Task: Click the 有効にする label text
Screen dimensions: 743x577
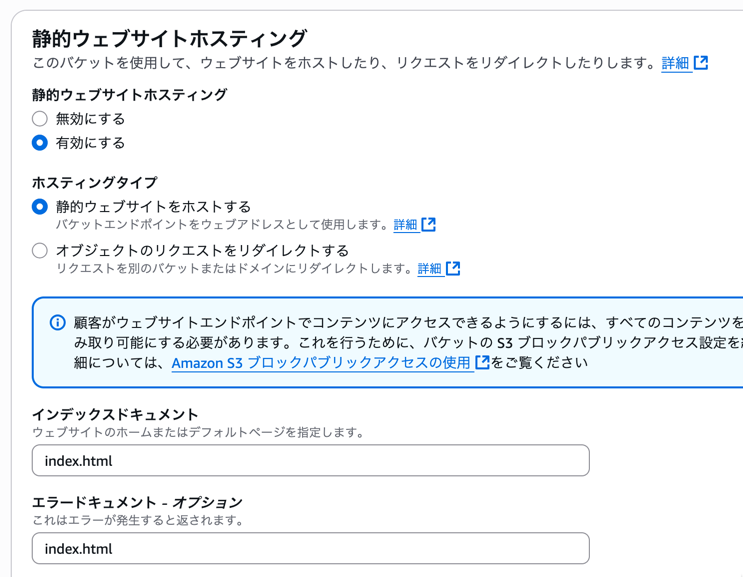Action: click(90, 143)
